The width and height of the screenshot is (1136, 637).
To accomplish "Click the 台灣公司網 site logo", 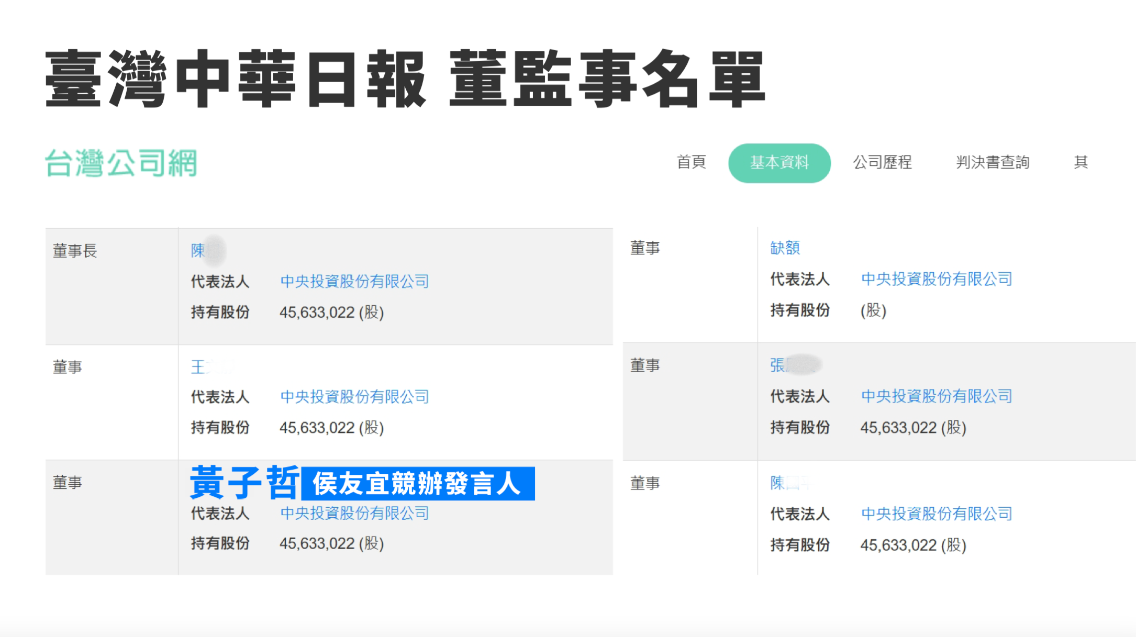I will tap(121, 163).
